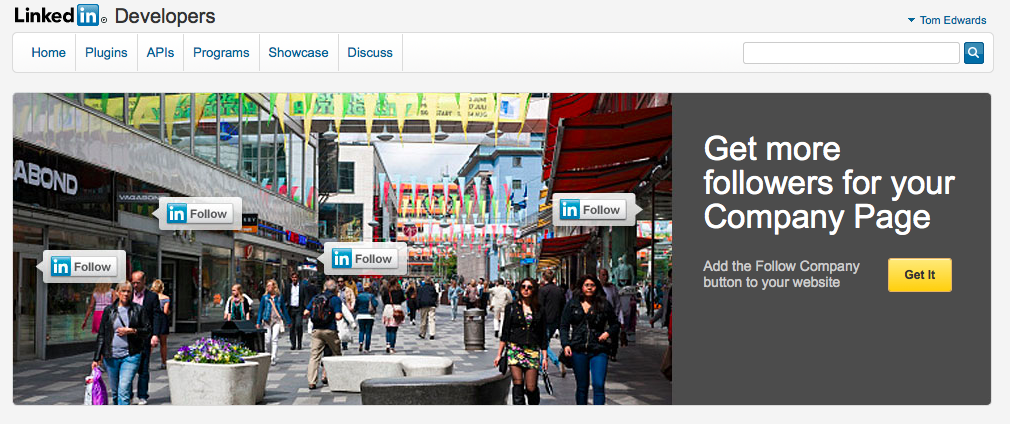Open the Showcase menu item
Viewport: 1010px width, 424px height.
tap(298, 53)
